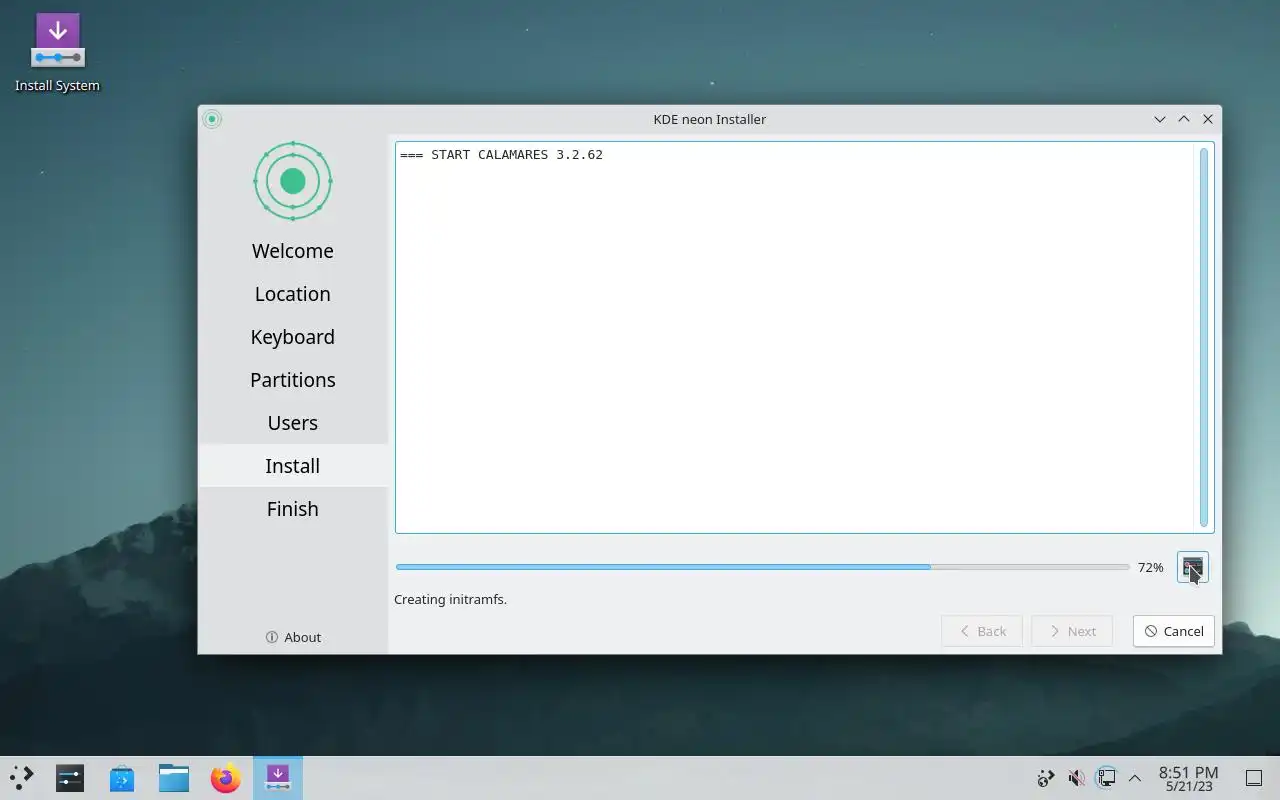Viewport: 1280px width, 800px height.
Task: Click the log panel vertical scrollbar
Action: click(1204, 337)
